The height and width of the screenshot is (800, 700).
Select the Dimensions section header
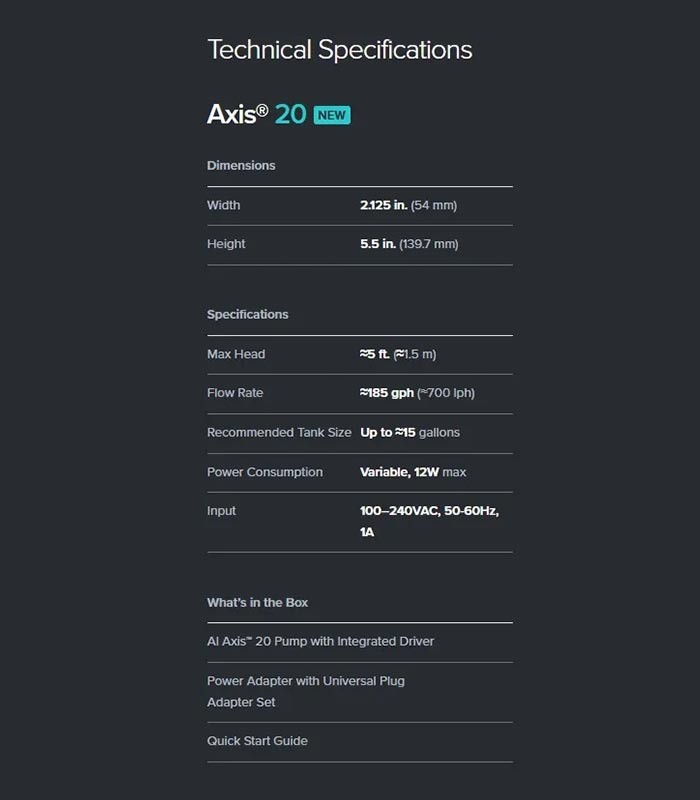click(241, 165)
